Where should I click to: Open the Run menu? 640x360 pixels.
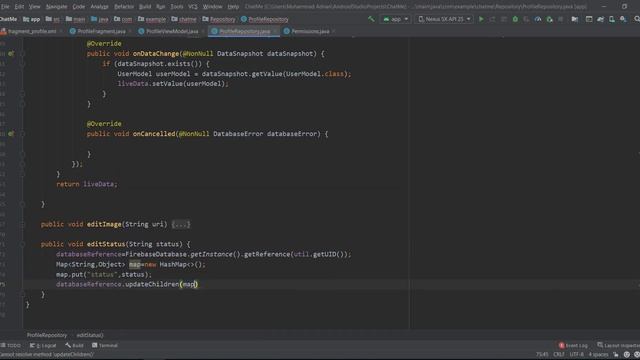point(161,7)
